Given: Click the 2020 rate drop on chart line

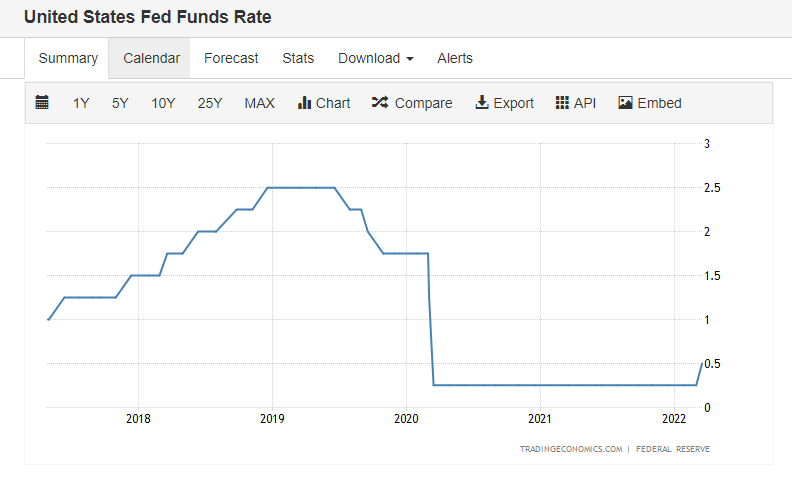Looking at the screenshot, I should (x=431, y=319).
